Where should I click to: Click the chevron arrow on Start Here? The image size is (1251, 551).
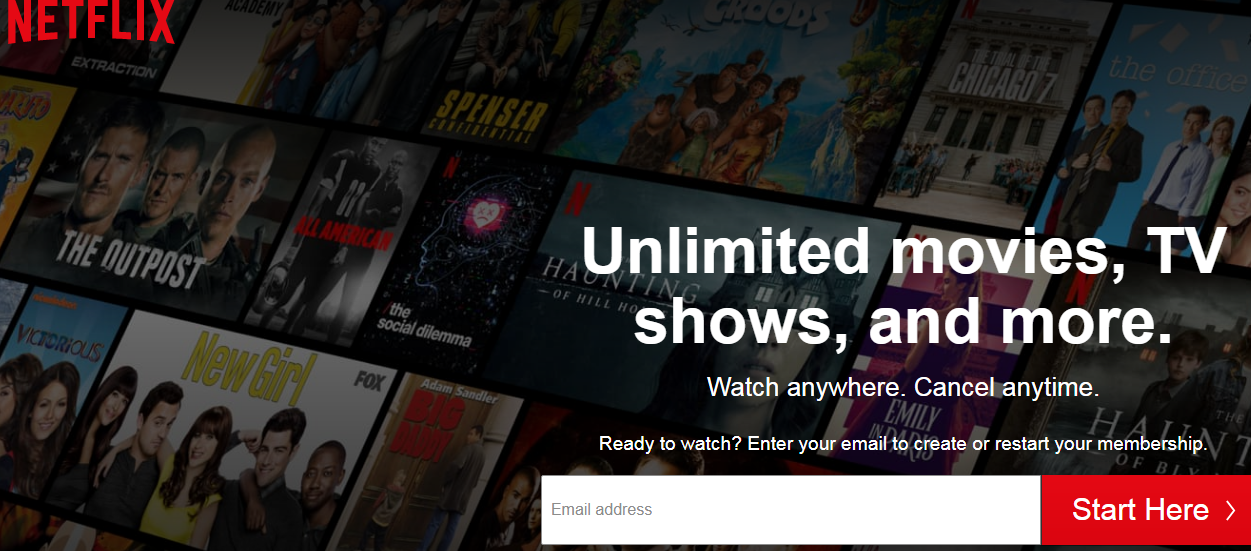1230,511
